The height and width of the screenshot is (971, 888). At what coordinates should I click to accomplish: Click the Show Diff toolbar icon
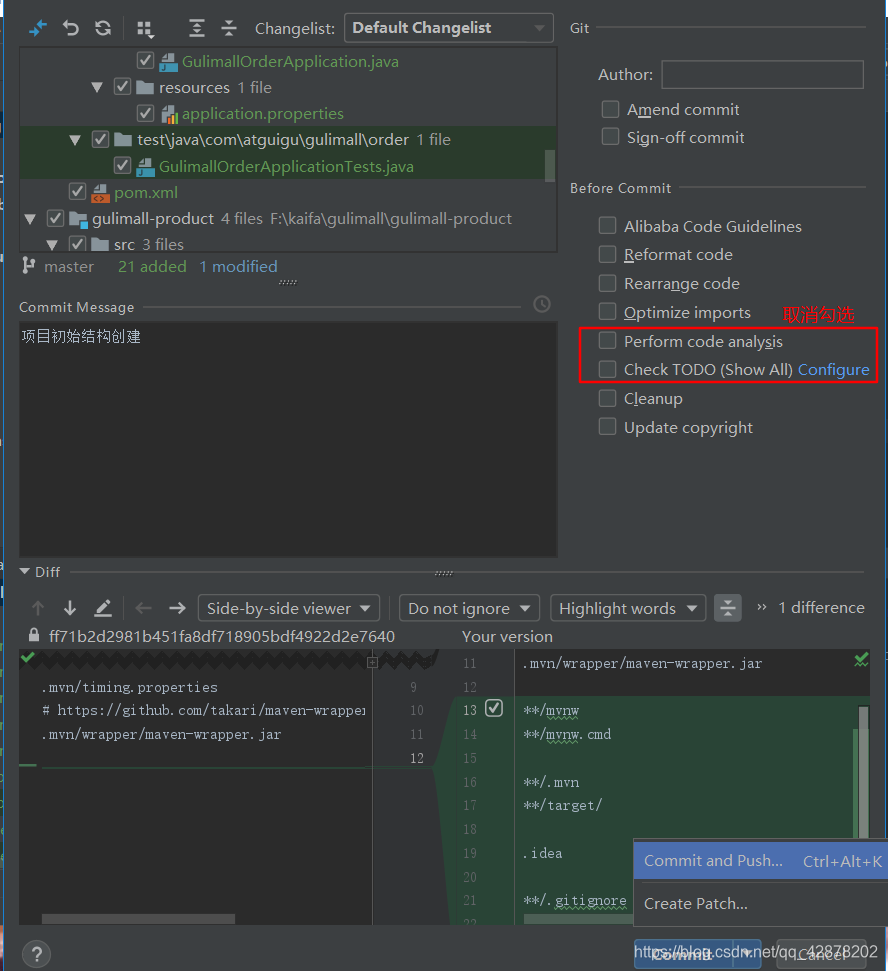click(x=38, y=28)
